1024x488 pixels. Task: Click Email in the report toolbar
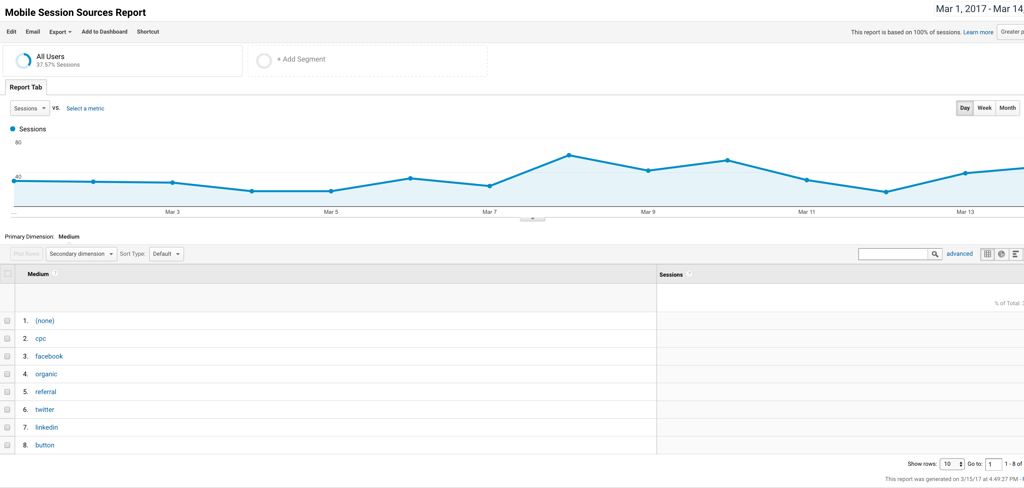pyautogui.click(x=33, y=31)
